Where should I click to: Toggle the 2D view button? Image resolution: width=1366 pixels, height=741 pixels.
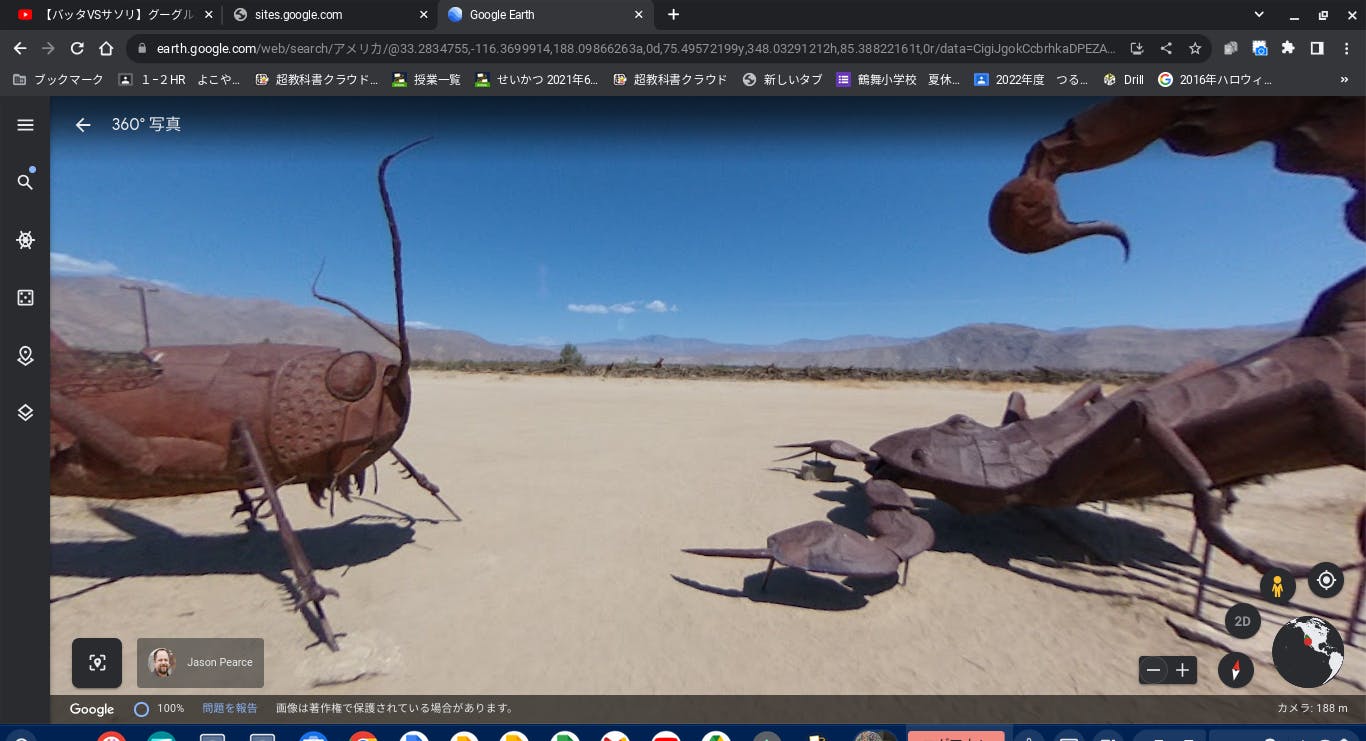point(1242,621)
